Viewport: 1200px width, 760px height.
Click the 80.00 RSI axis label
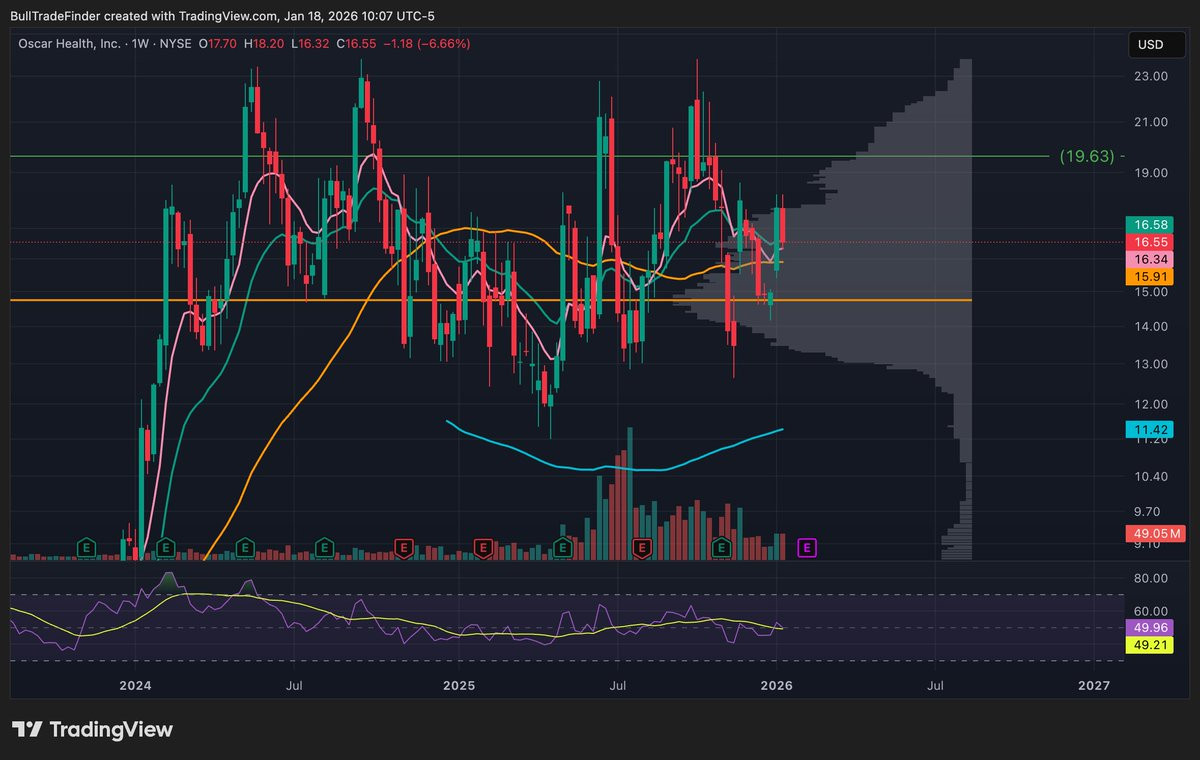pos(1152,578)
